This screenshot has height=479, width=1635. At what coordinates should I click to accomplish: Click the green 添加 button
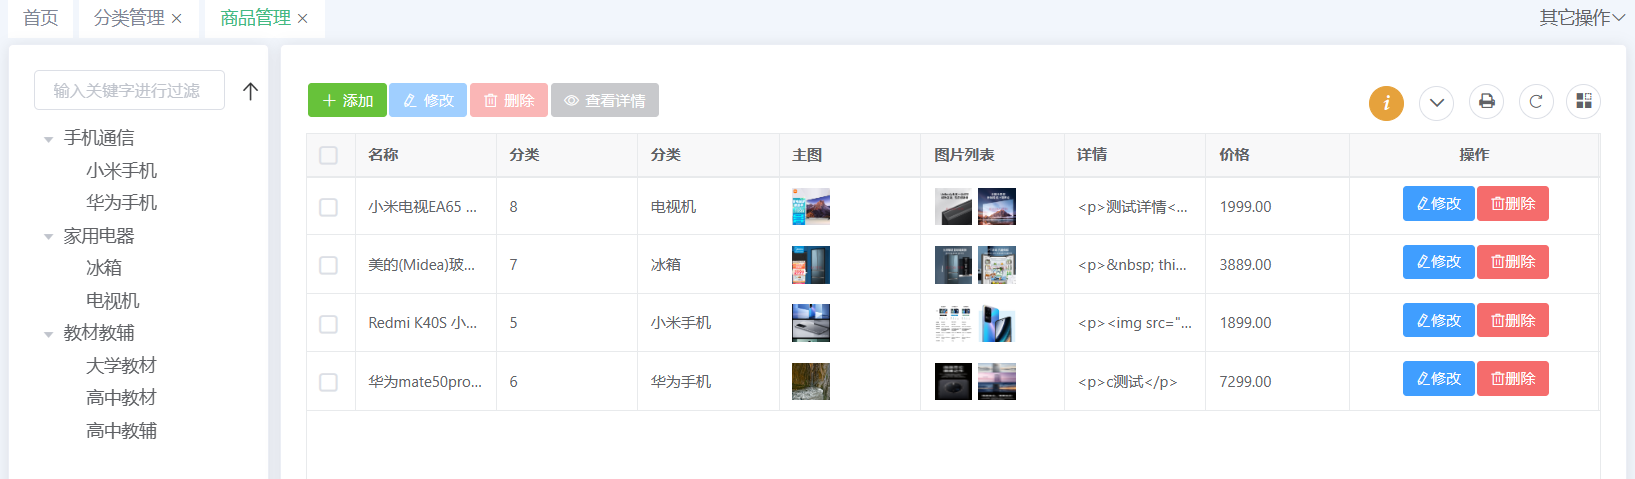click(x=347, y=100)
